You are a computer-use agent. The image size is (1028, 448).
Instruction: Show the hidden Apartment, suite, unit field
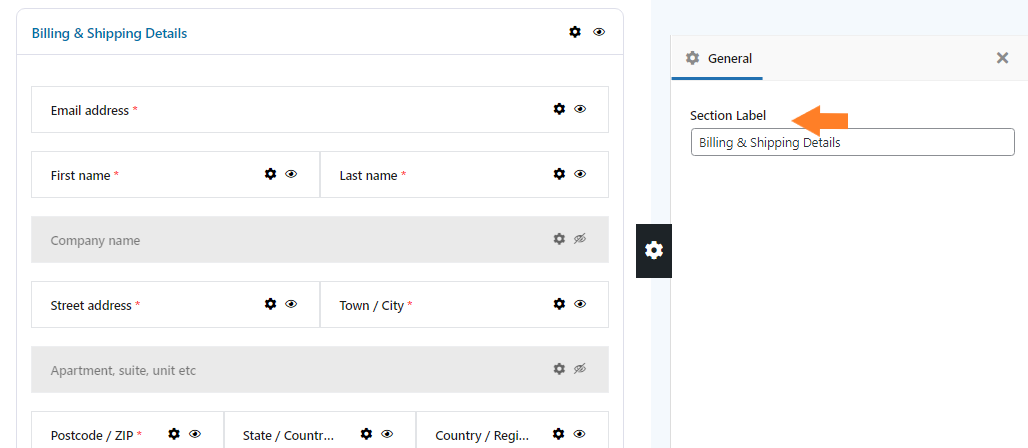pyautogui.click(x=580, y=369)
